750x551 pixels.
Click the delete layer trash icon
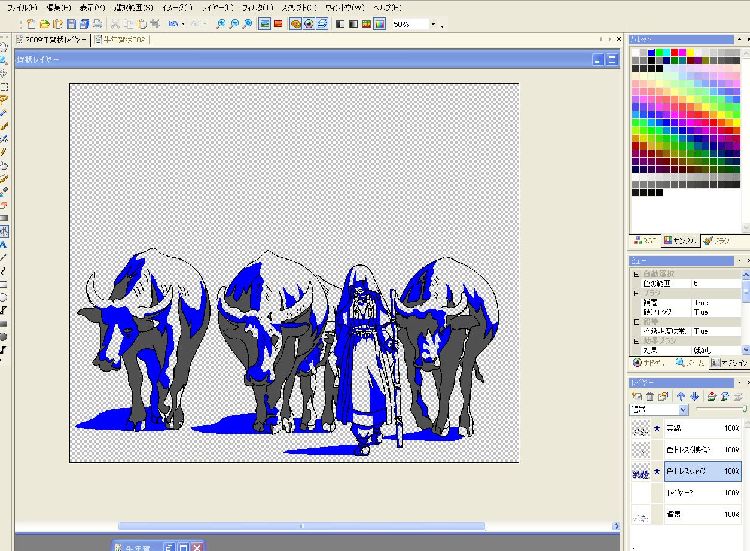(648, 397)
